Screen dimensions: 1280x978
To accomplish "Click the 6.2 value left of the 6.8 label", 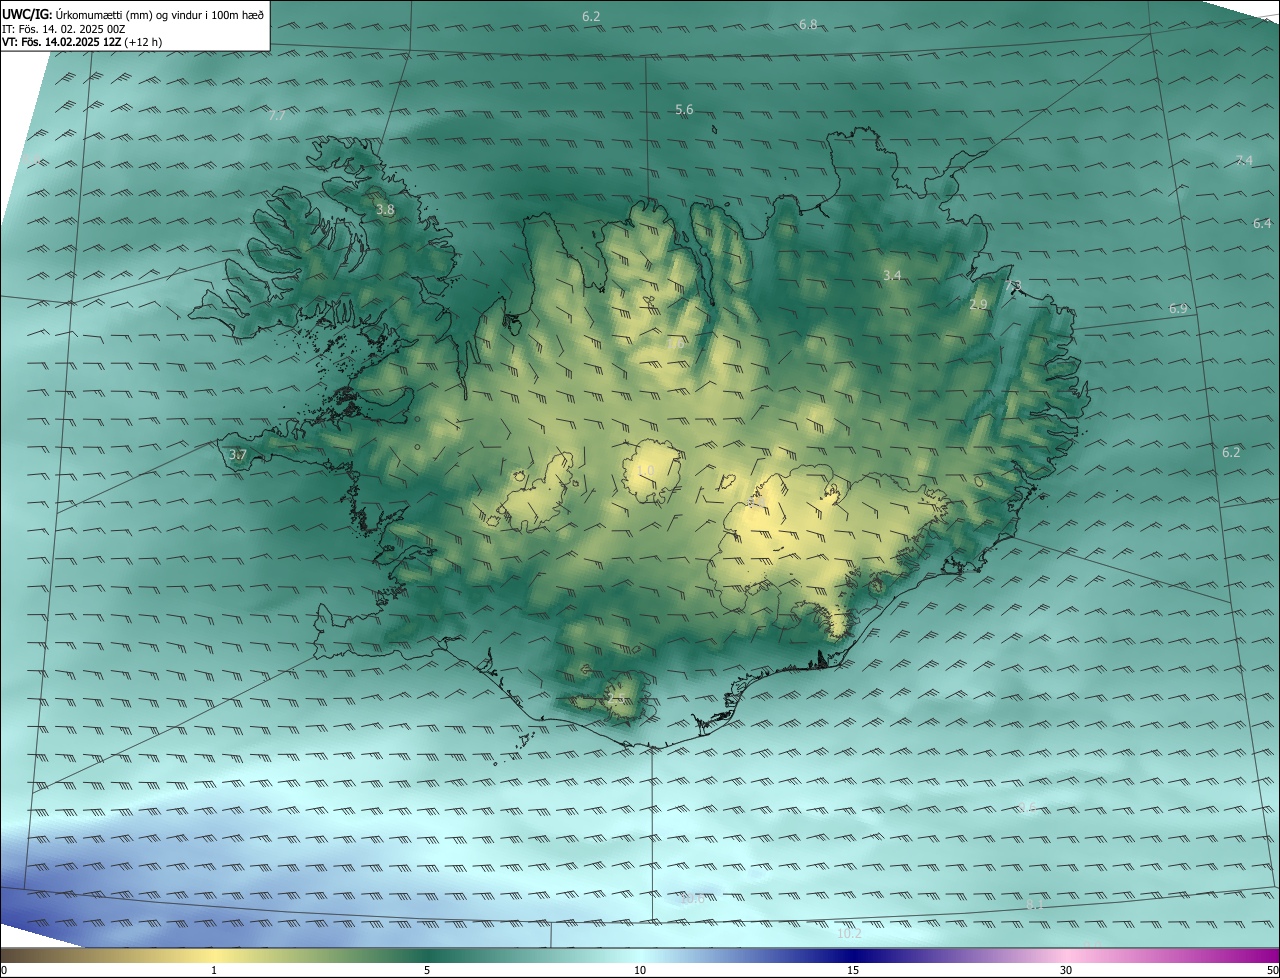I will coord(591,16).
